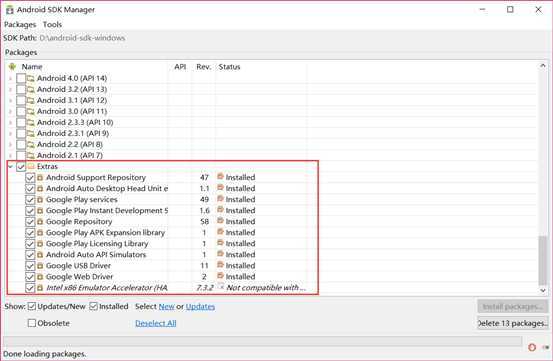553x361 pixels.
Task: Expand the Android 3.1 (API 12) node
Action: [x=10, y=100]
